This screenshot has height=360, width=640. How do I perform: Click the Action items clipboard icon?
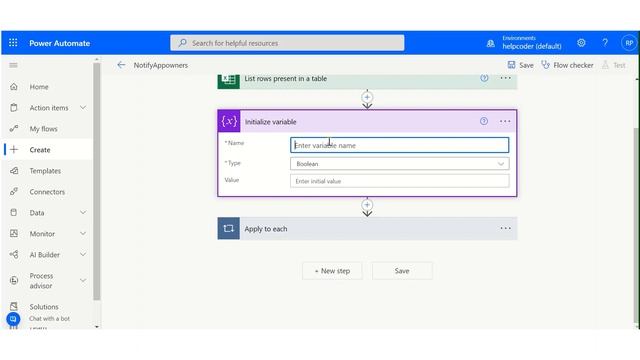(14, 108)
